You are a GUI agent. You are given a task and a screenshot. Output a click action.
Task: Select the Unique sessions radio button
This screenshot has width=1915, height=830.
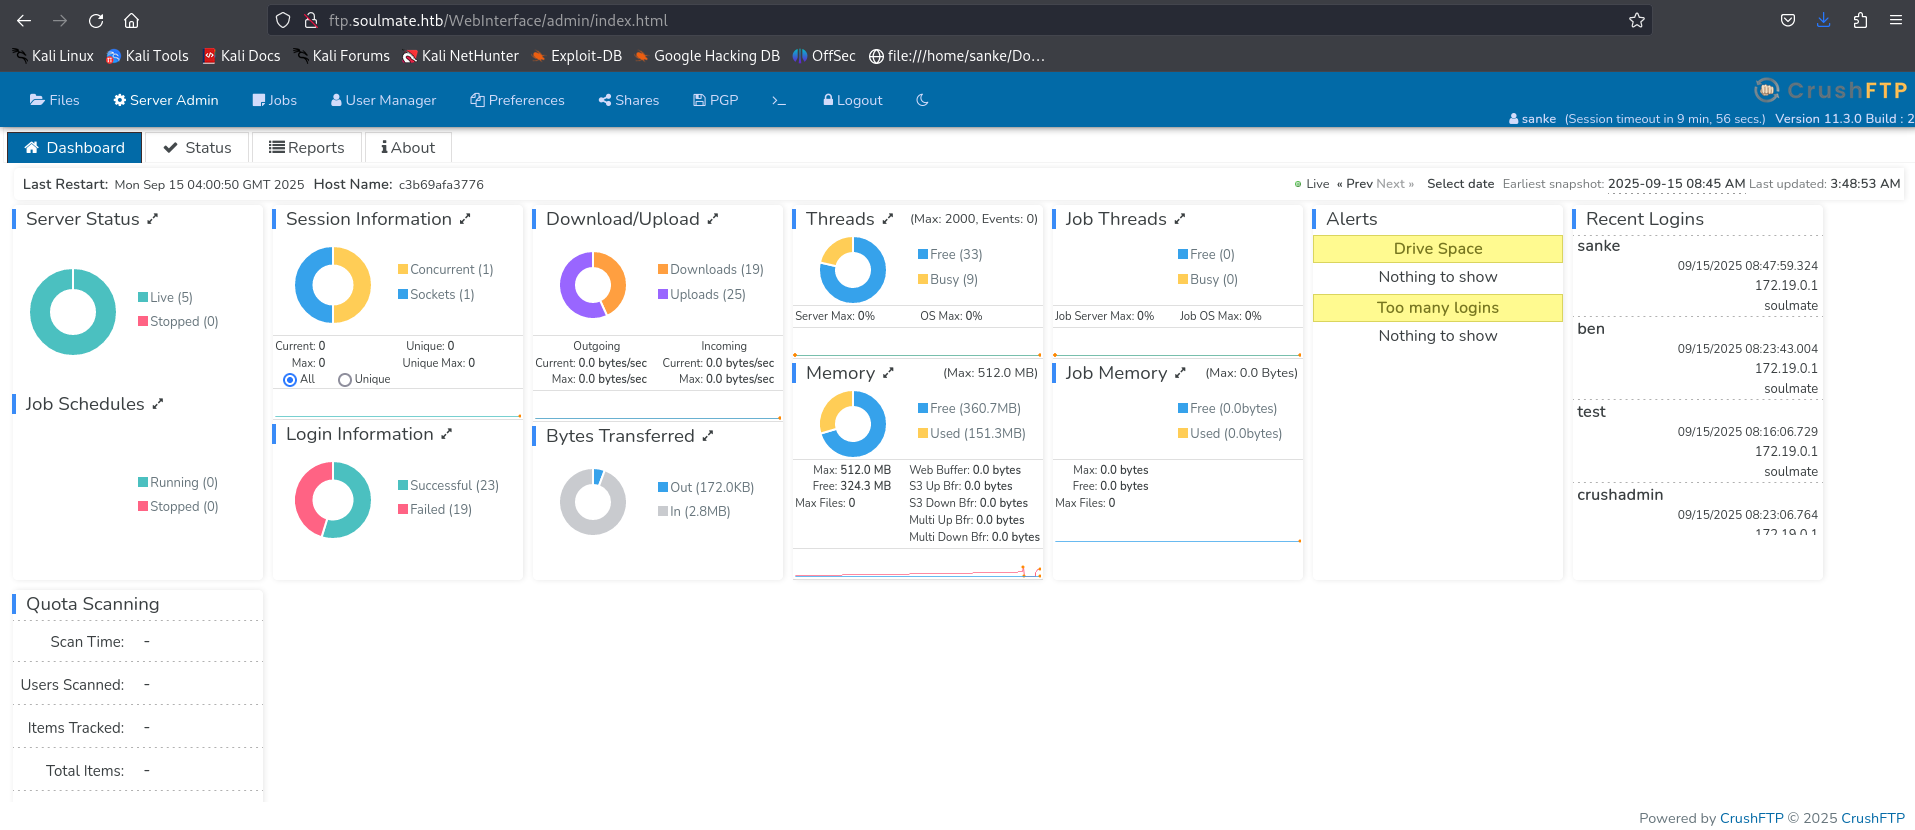tap(345, 380)
